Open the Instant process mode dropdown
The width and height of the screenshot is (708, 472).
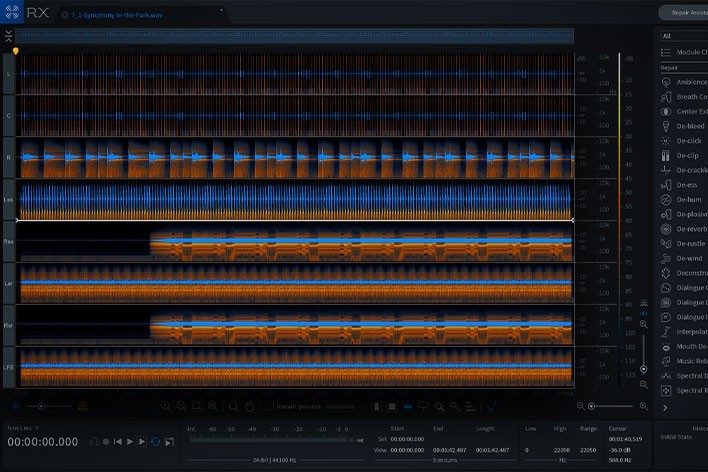pyautogui.click(x=344, y=407)
